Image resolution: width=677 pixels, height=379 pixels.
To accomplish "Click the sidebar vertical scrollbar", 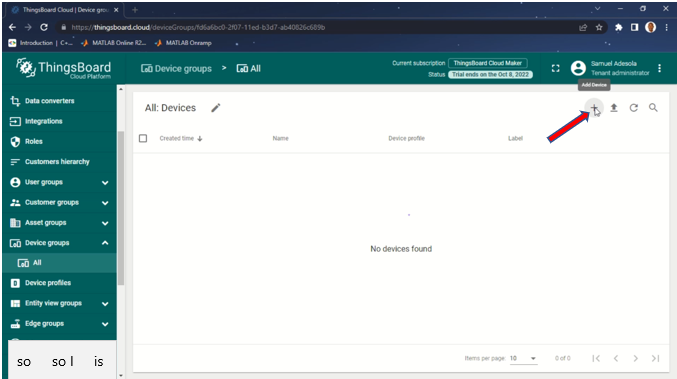I will point(121,208).
